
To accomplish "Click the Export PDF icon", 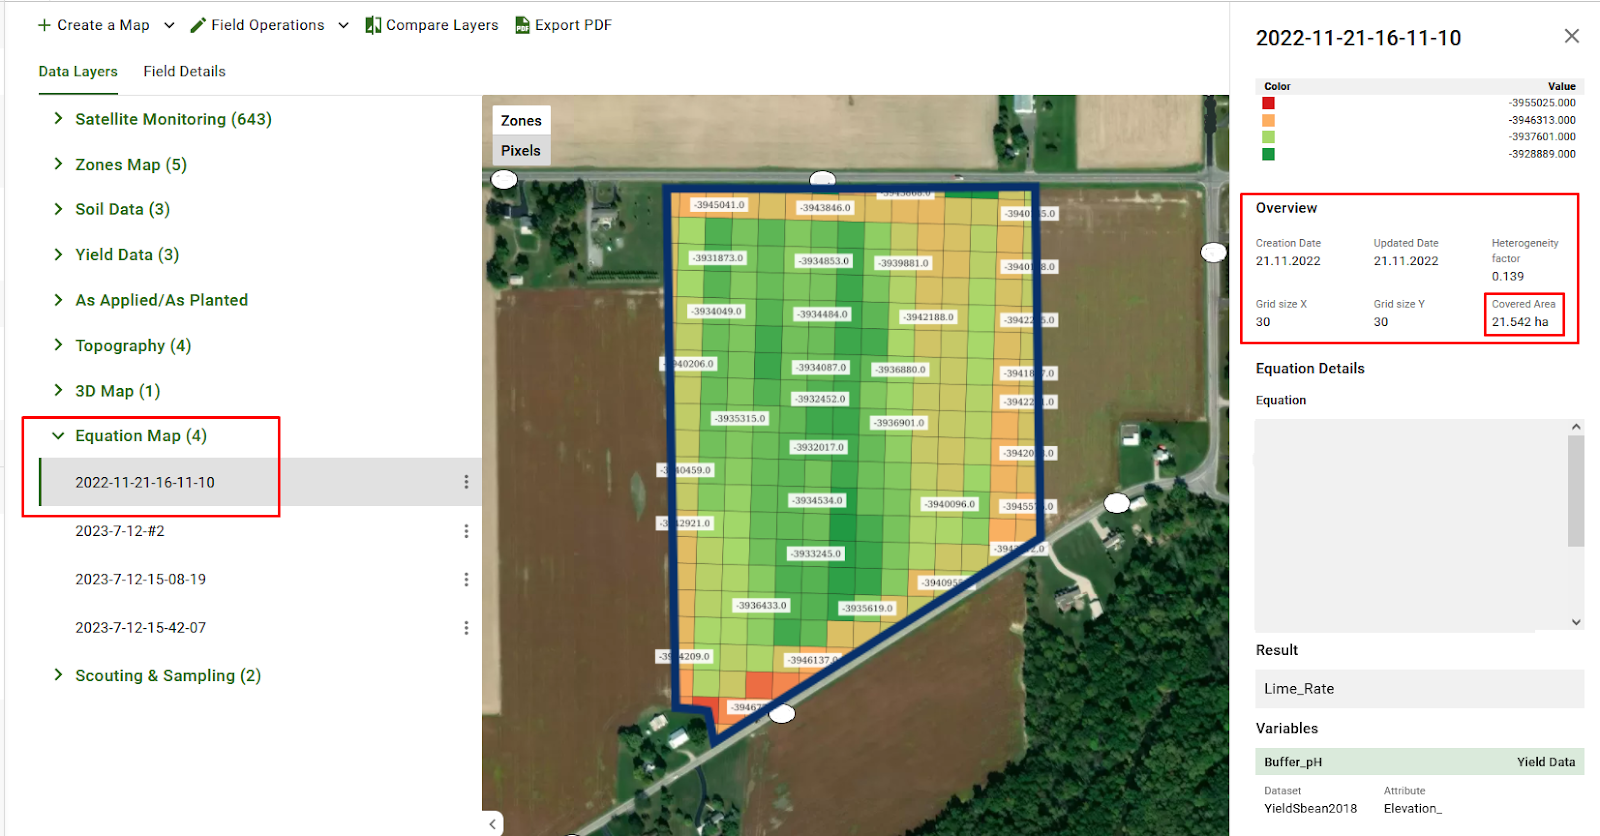I will [522, 25].
